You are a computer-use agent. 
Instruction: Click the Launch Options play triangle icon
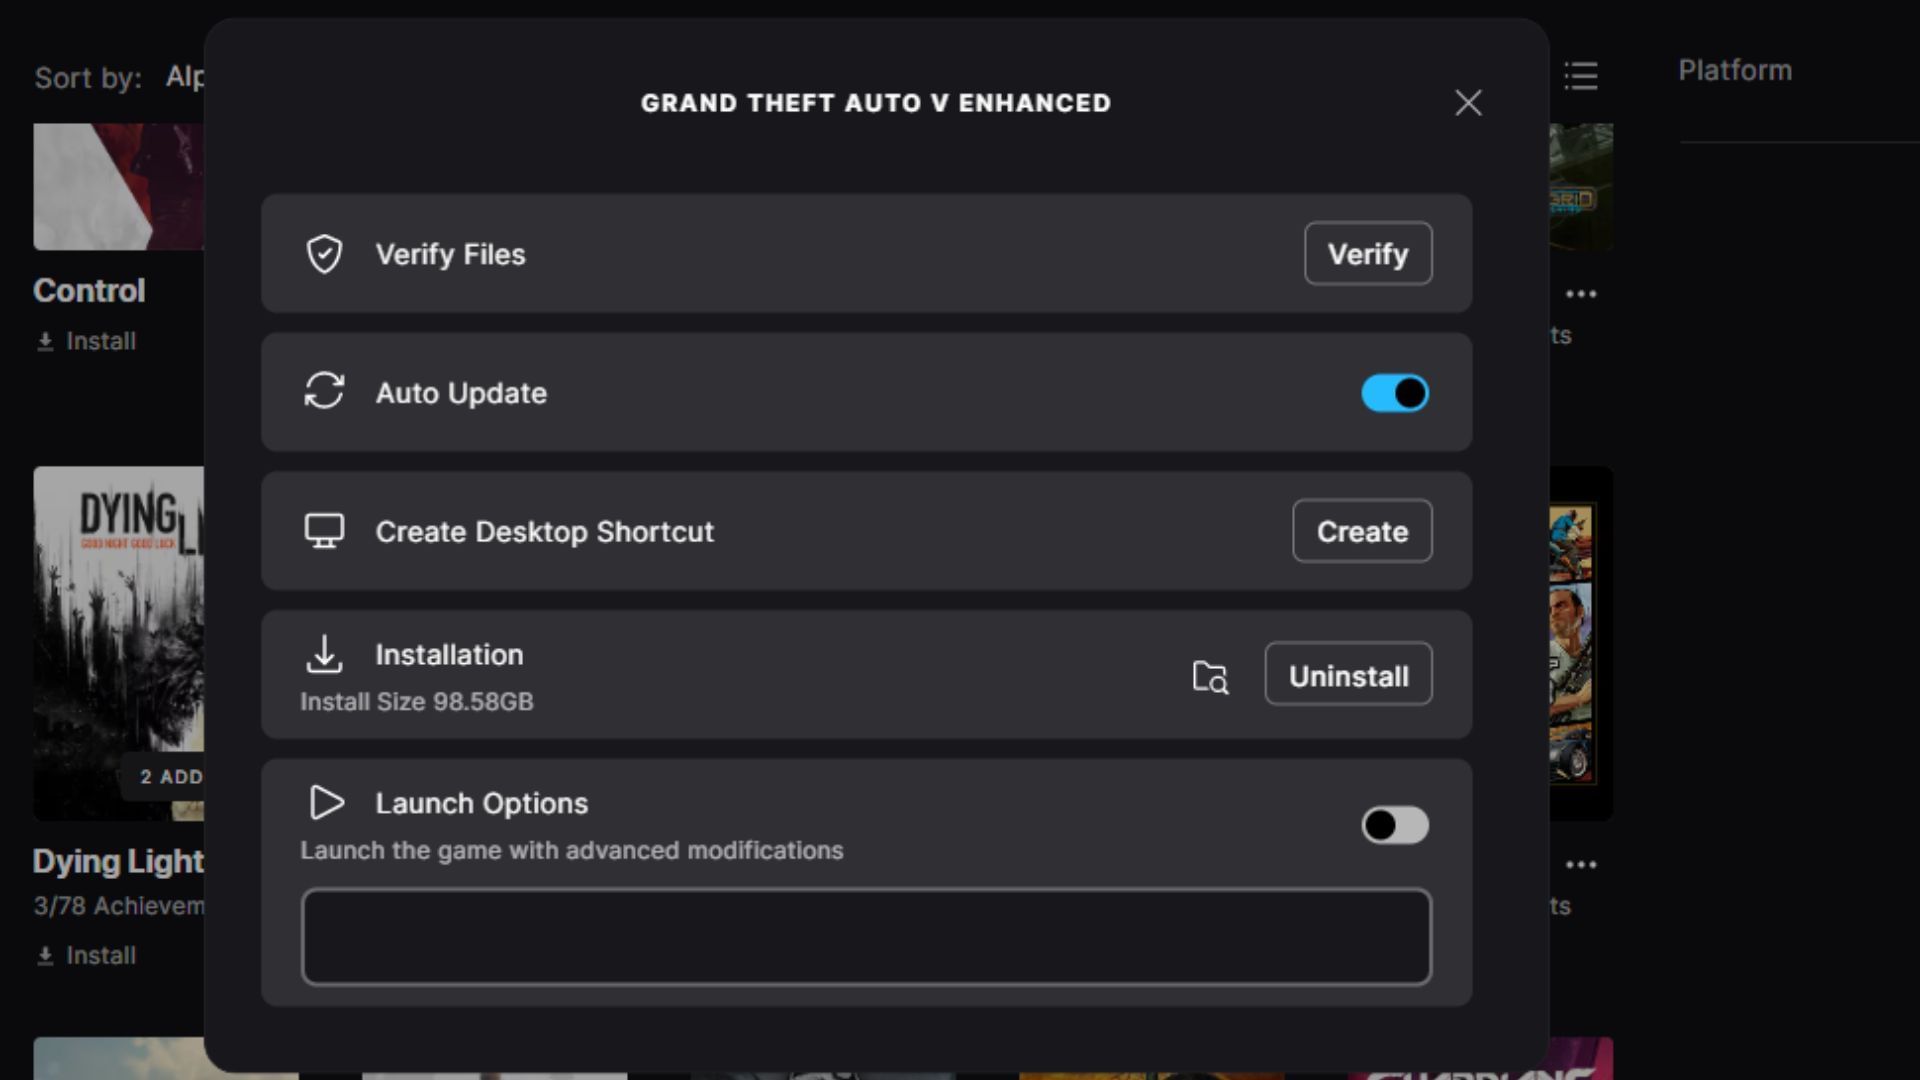coord(326,802)
